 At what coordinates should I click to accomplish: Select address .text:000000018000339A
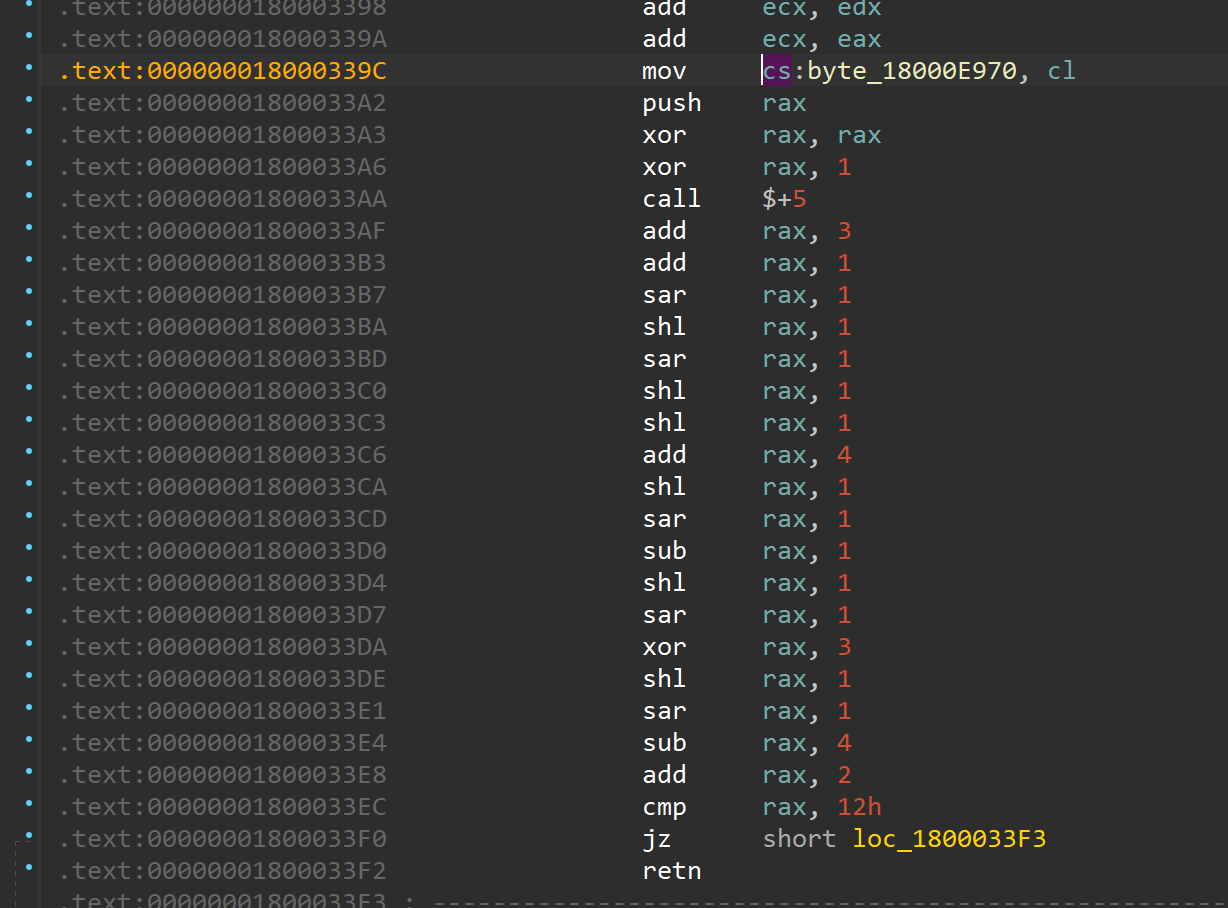(x=223, y=39)
